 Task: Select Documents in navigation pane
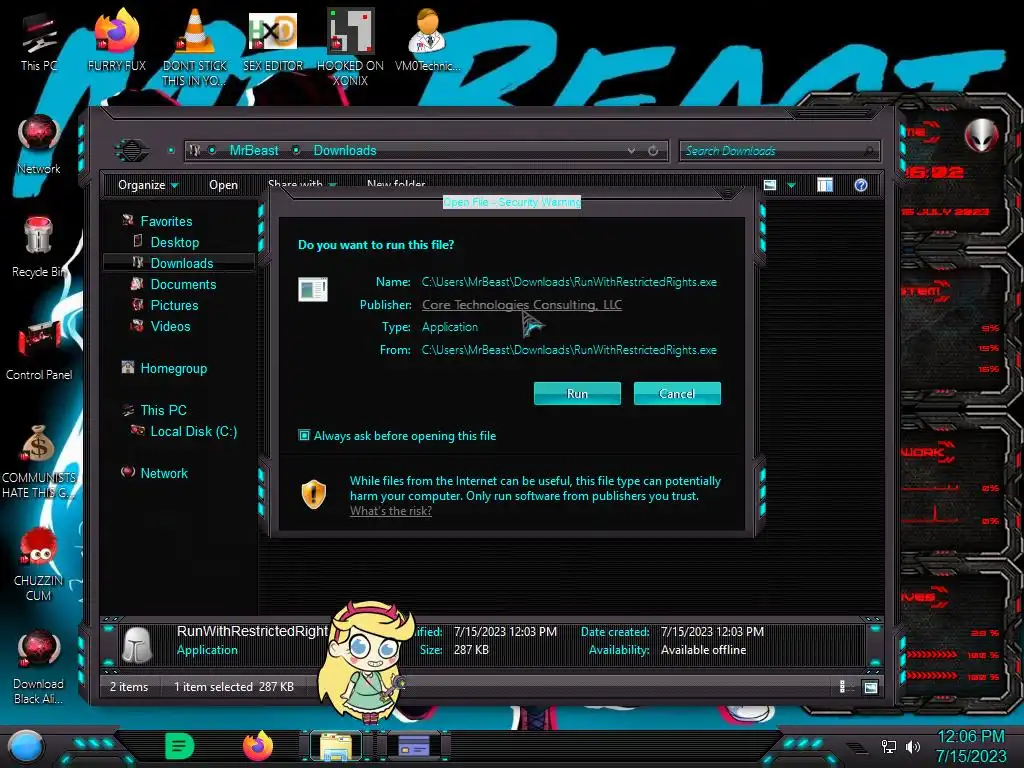click(183, 284)
